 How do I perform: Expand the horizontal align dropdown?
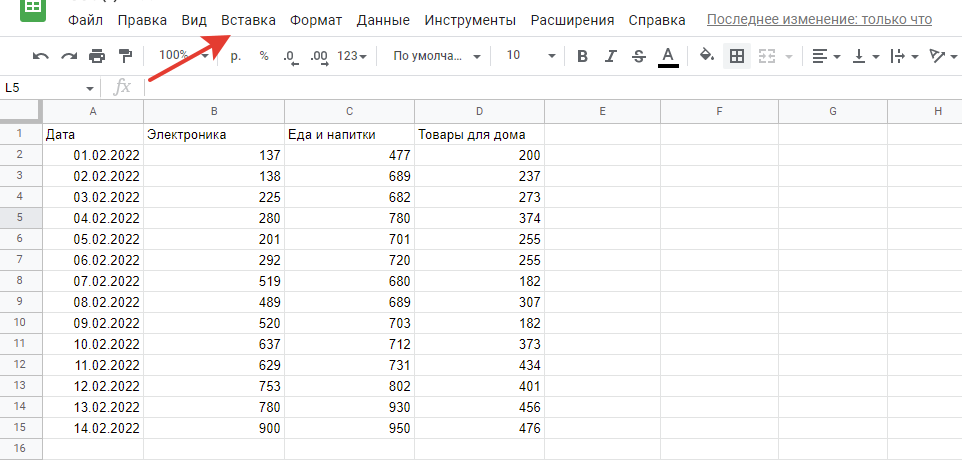click(x=825, y=56)
